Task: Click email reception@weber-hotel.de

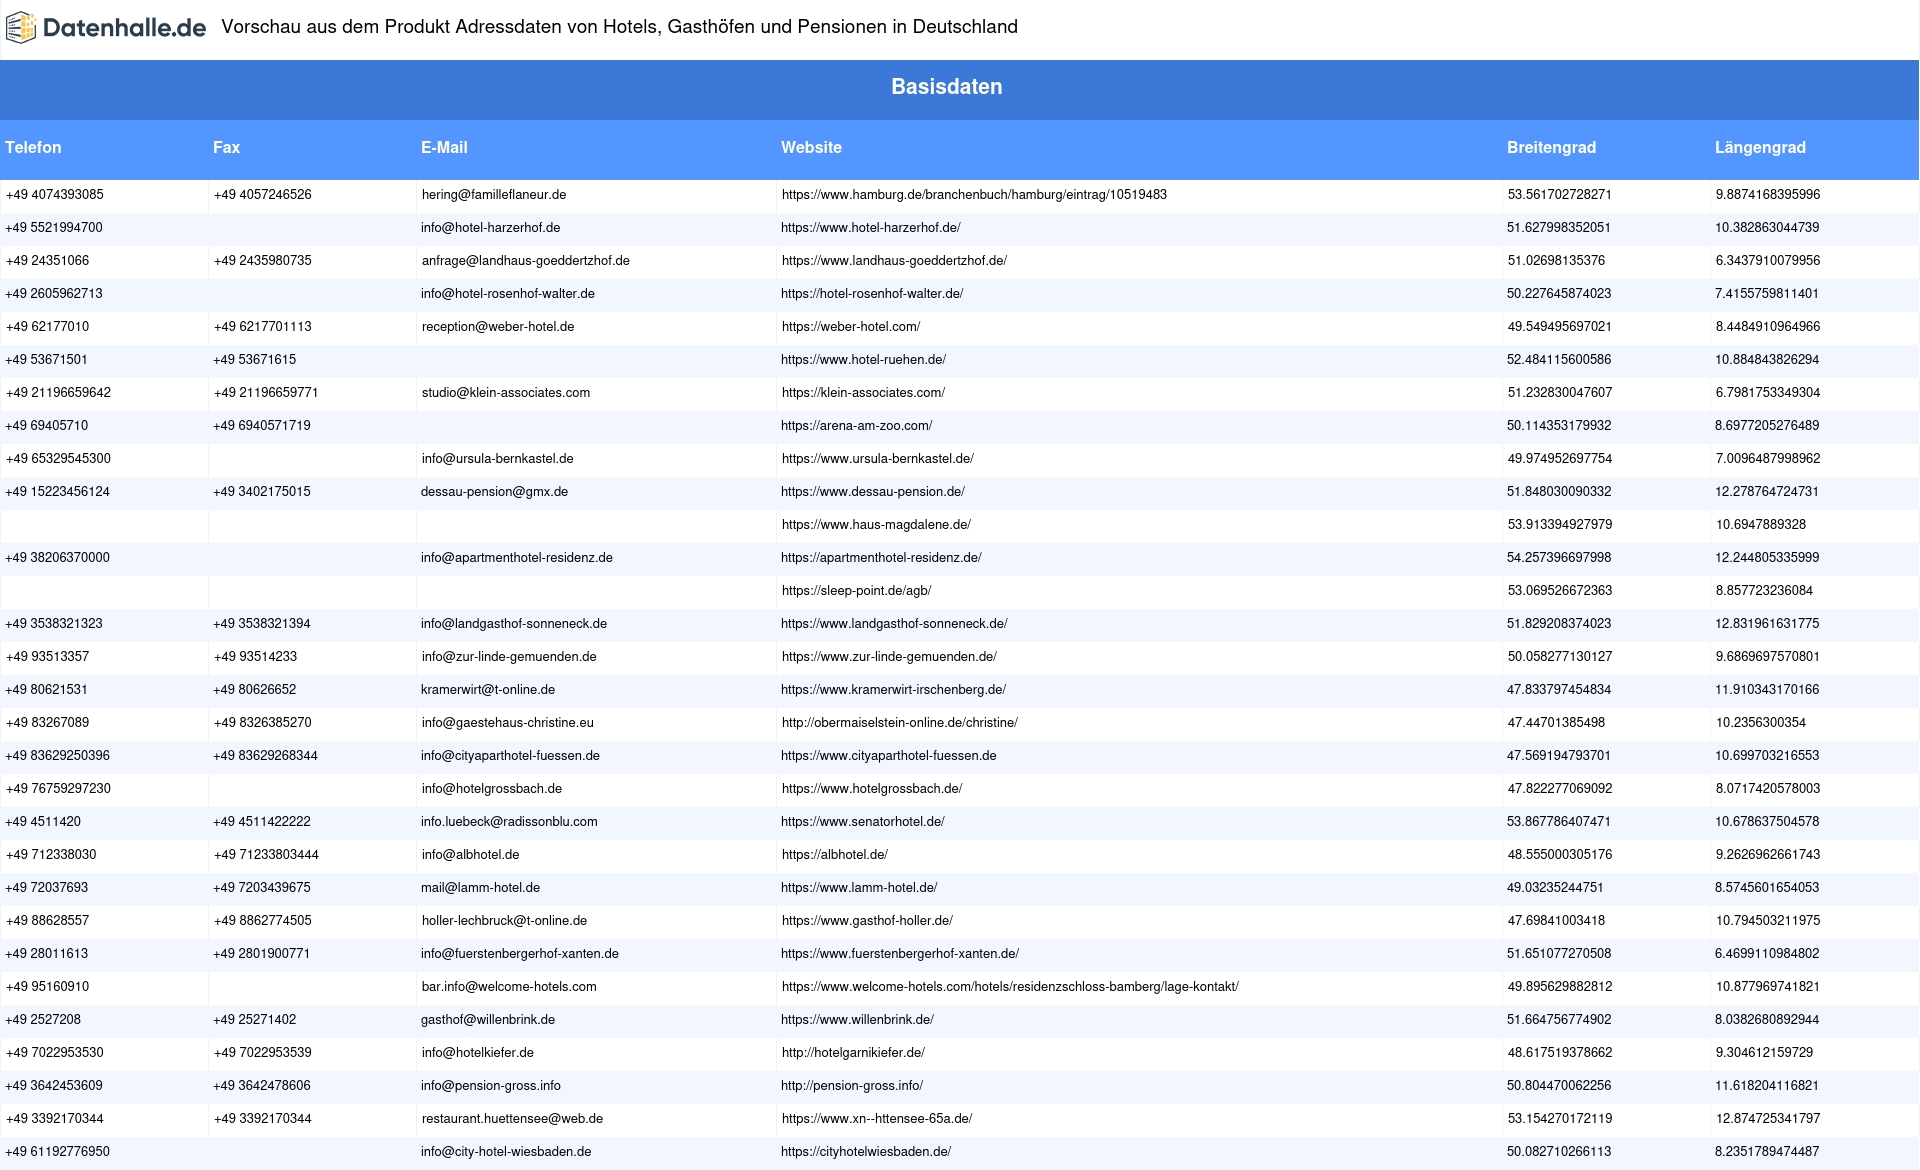Action: click(498, 327)
